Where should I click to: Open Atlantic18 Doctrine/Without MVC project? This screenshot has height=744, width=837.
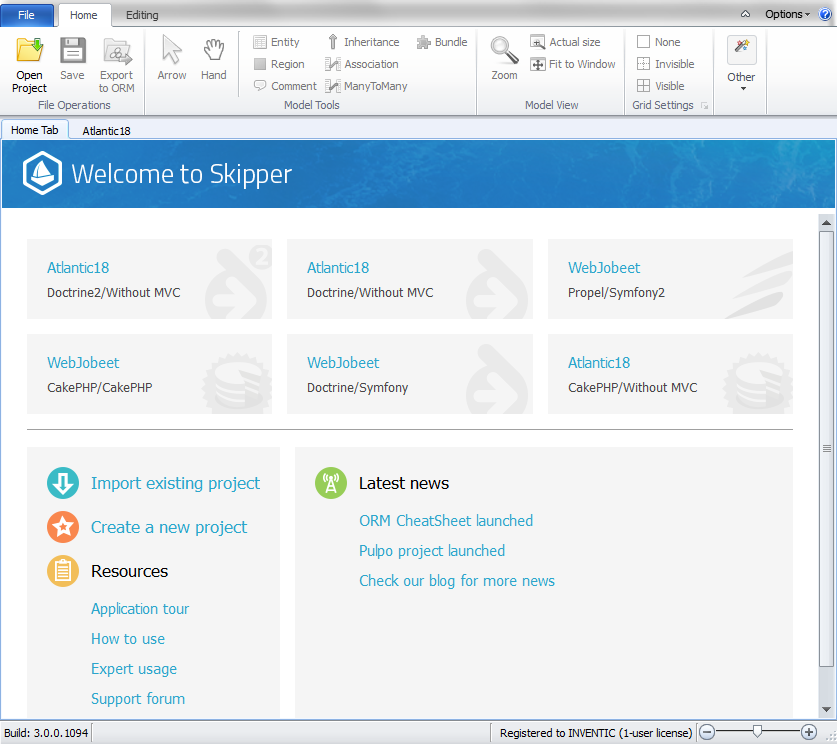click(410, 279)
